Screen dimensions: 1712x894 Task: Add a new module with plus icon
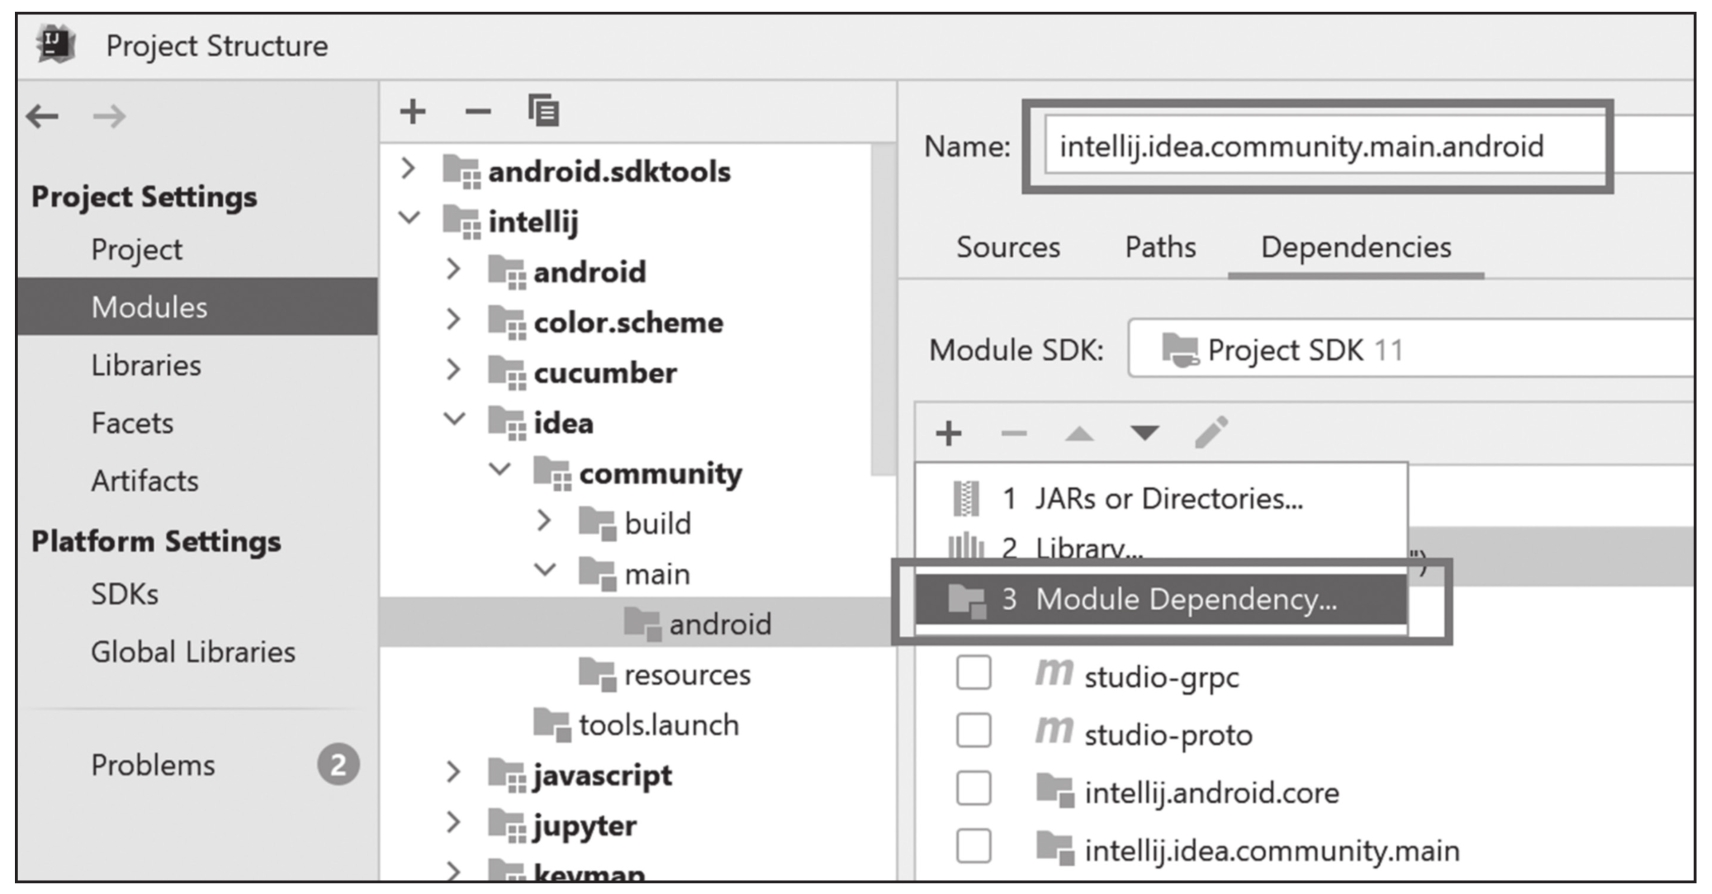413,111
